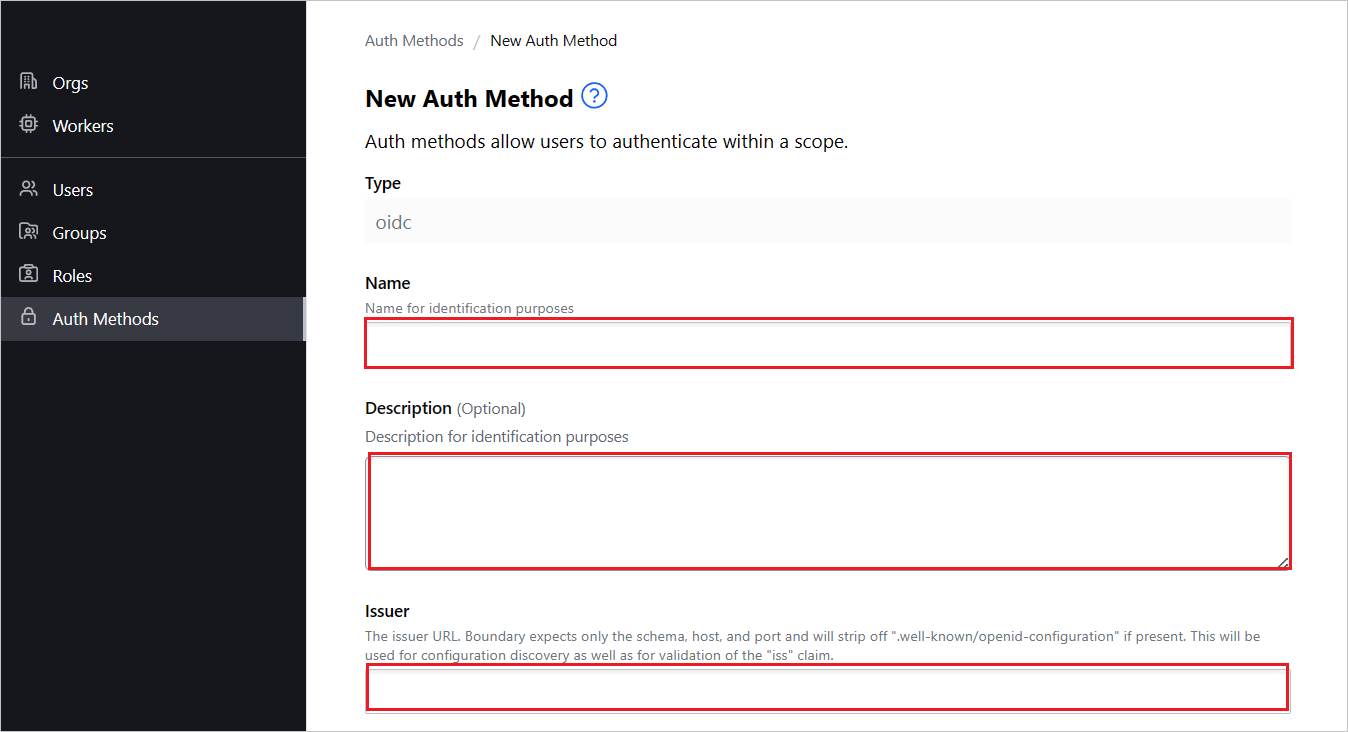Click the Orgs building icon
1348x732 pixels.
[x=28, y=82]
